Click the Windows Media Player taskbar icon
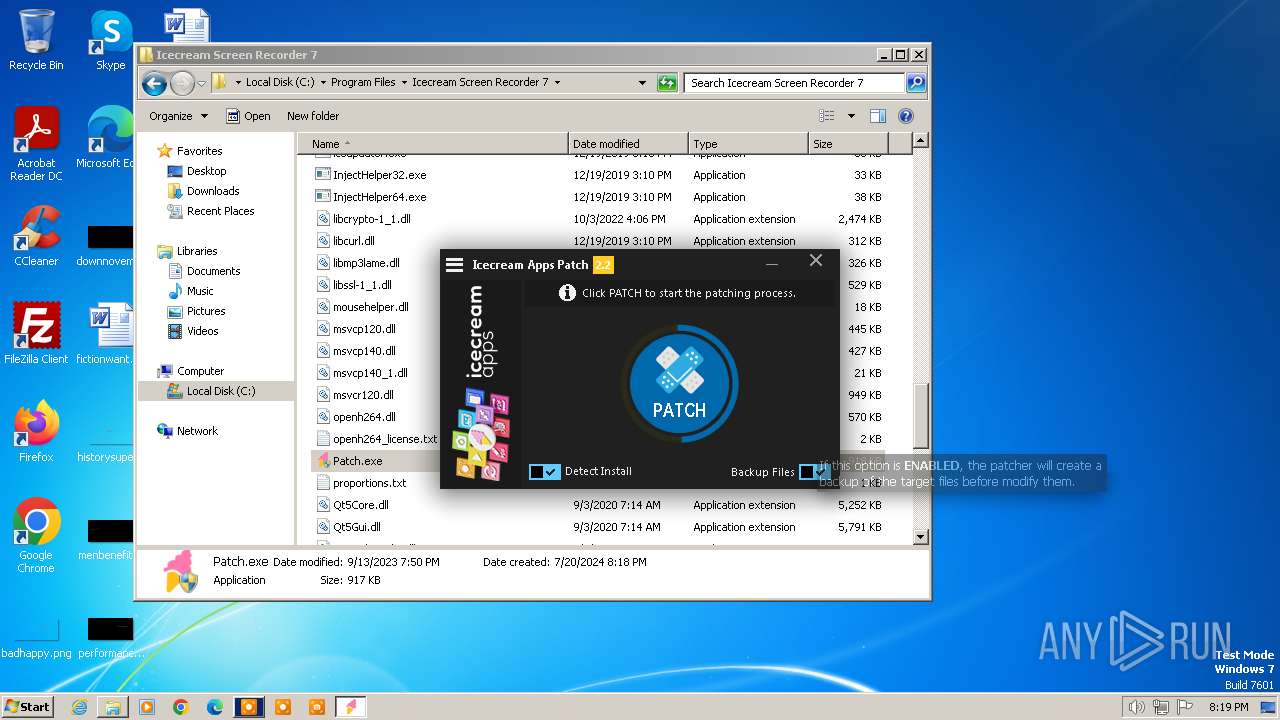The width and height of the screenshot is (1280, 720). tap(147, 707)
